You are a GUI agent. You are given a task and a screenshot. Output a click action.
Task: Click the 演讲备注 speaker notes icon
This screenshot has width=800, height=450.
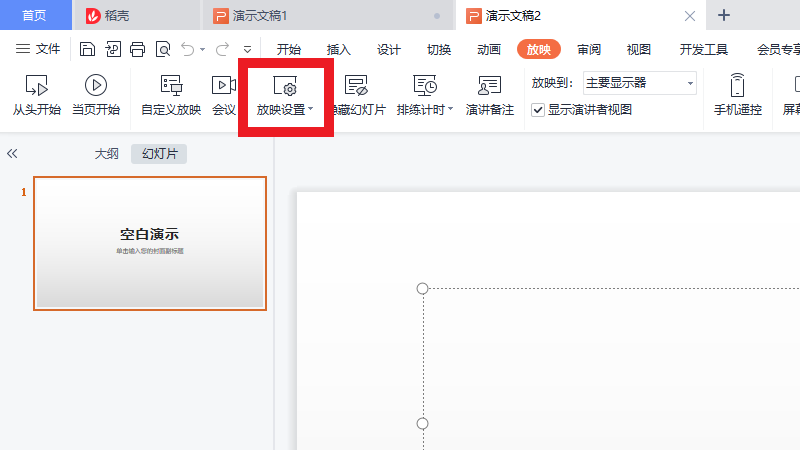click(x=489, y=86)
